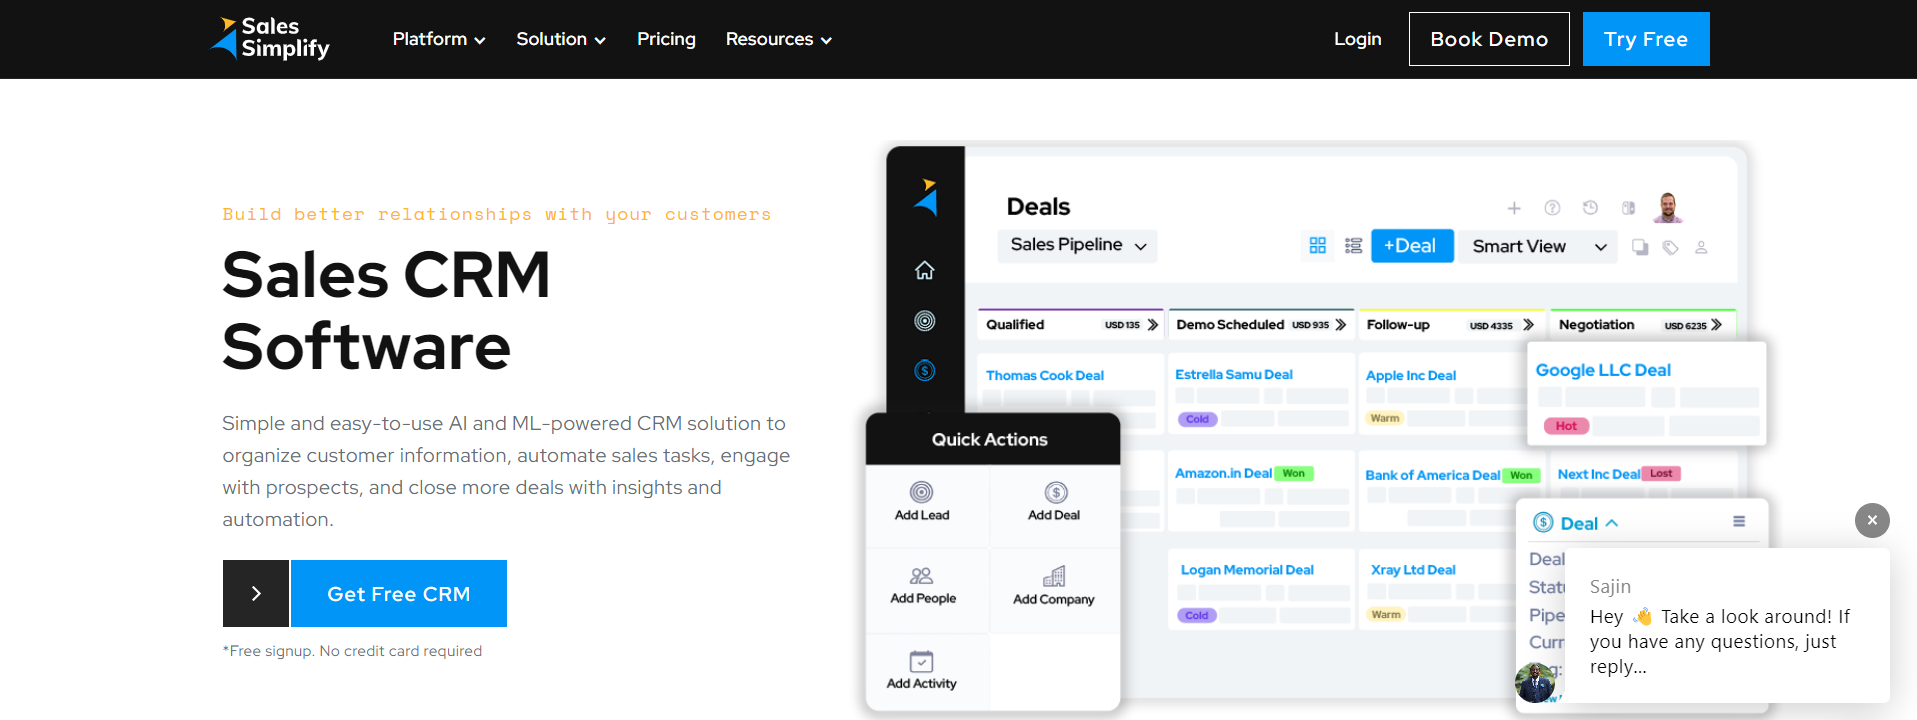1917x720 pixels.
Task: Open the history clock icon
Action: tap(1590, 208)
